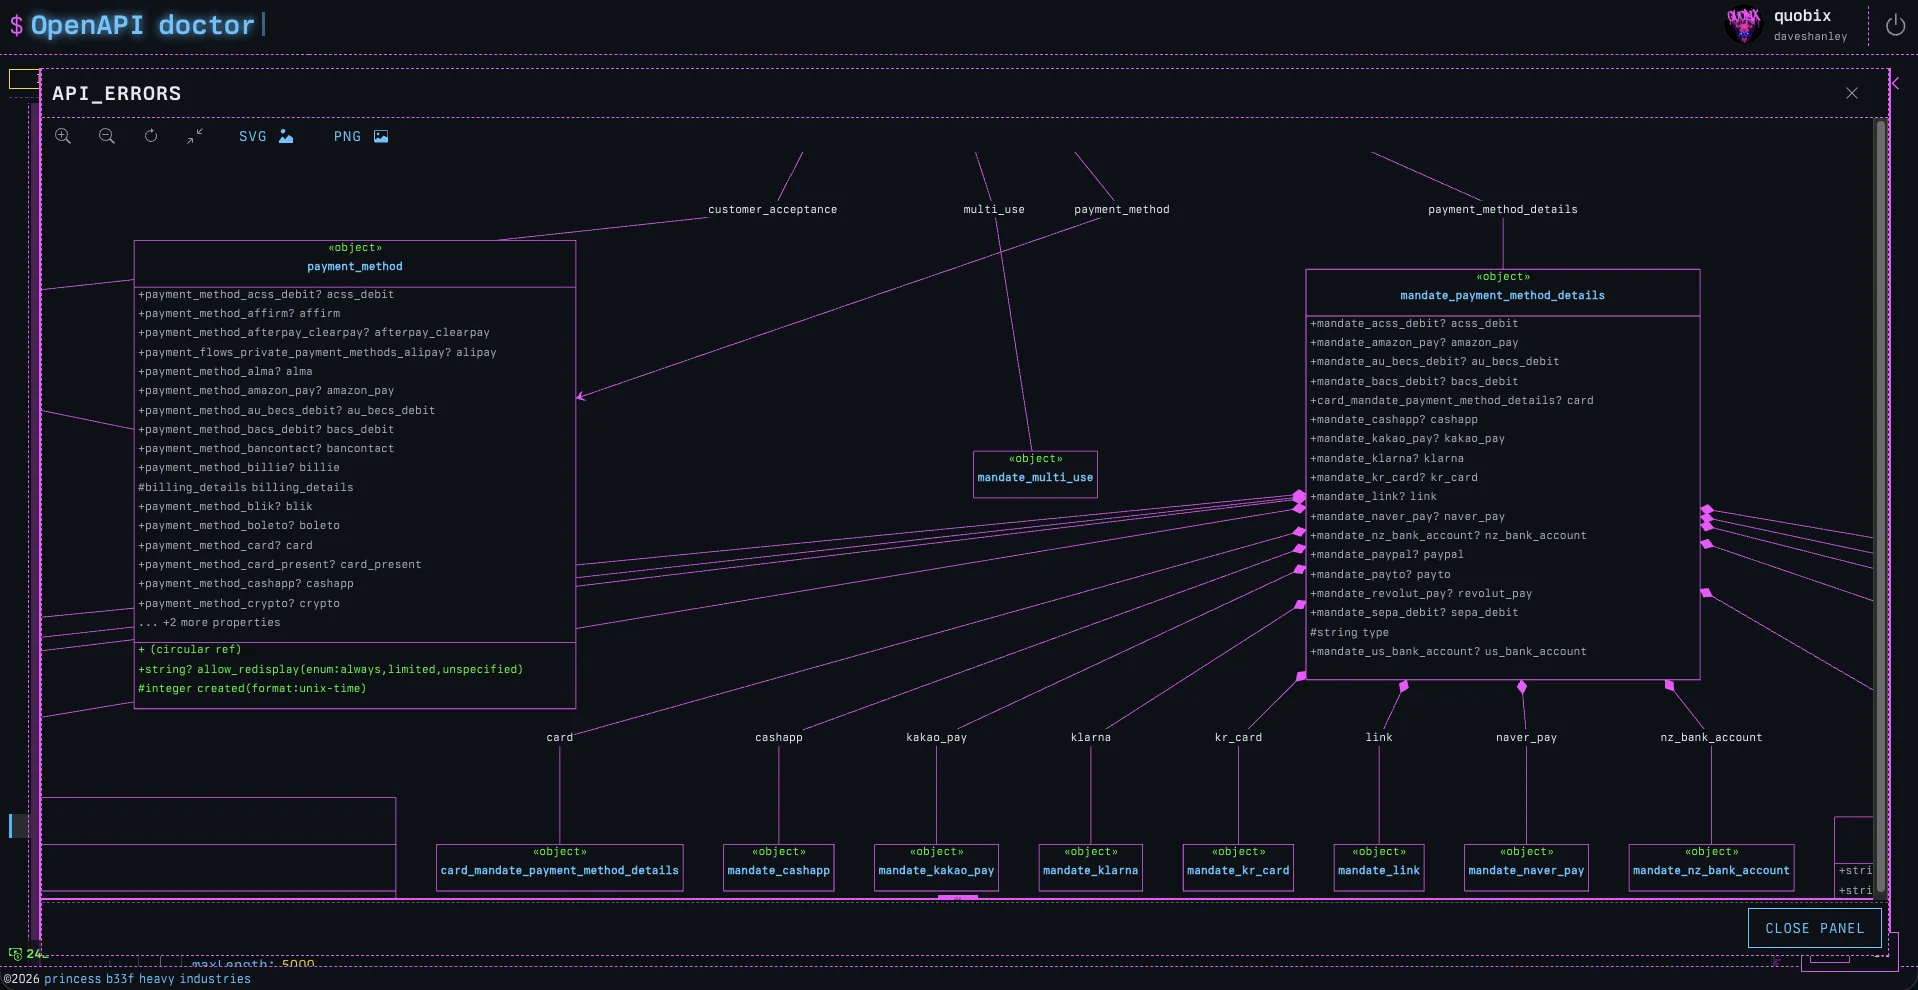
Task: Open princess b33f heavy industries link
Action: click(x=147, y=979)
